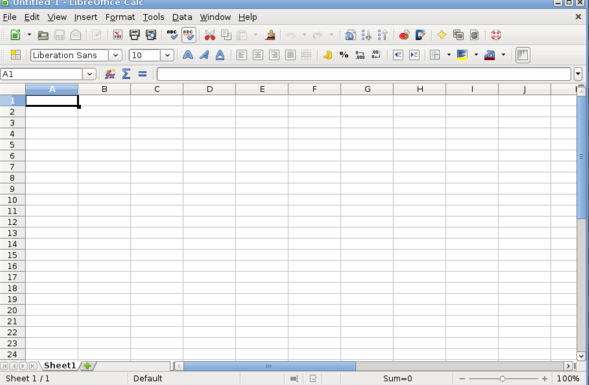Add a new sheet with the plus button

pos(88,365)
